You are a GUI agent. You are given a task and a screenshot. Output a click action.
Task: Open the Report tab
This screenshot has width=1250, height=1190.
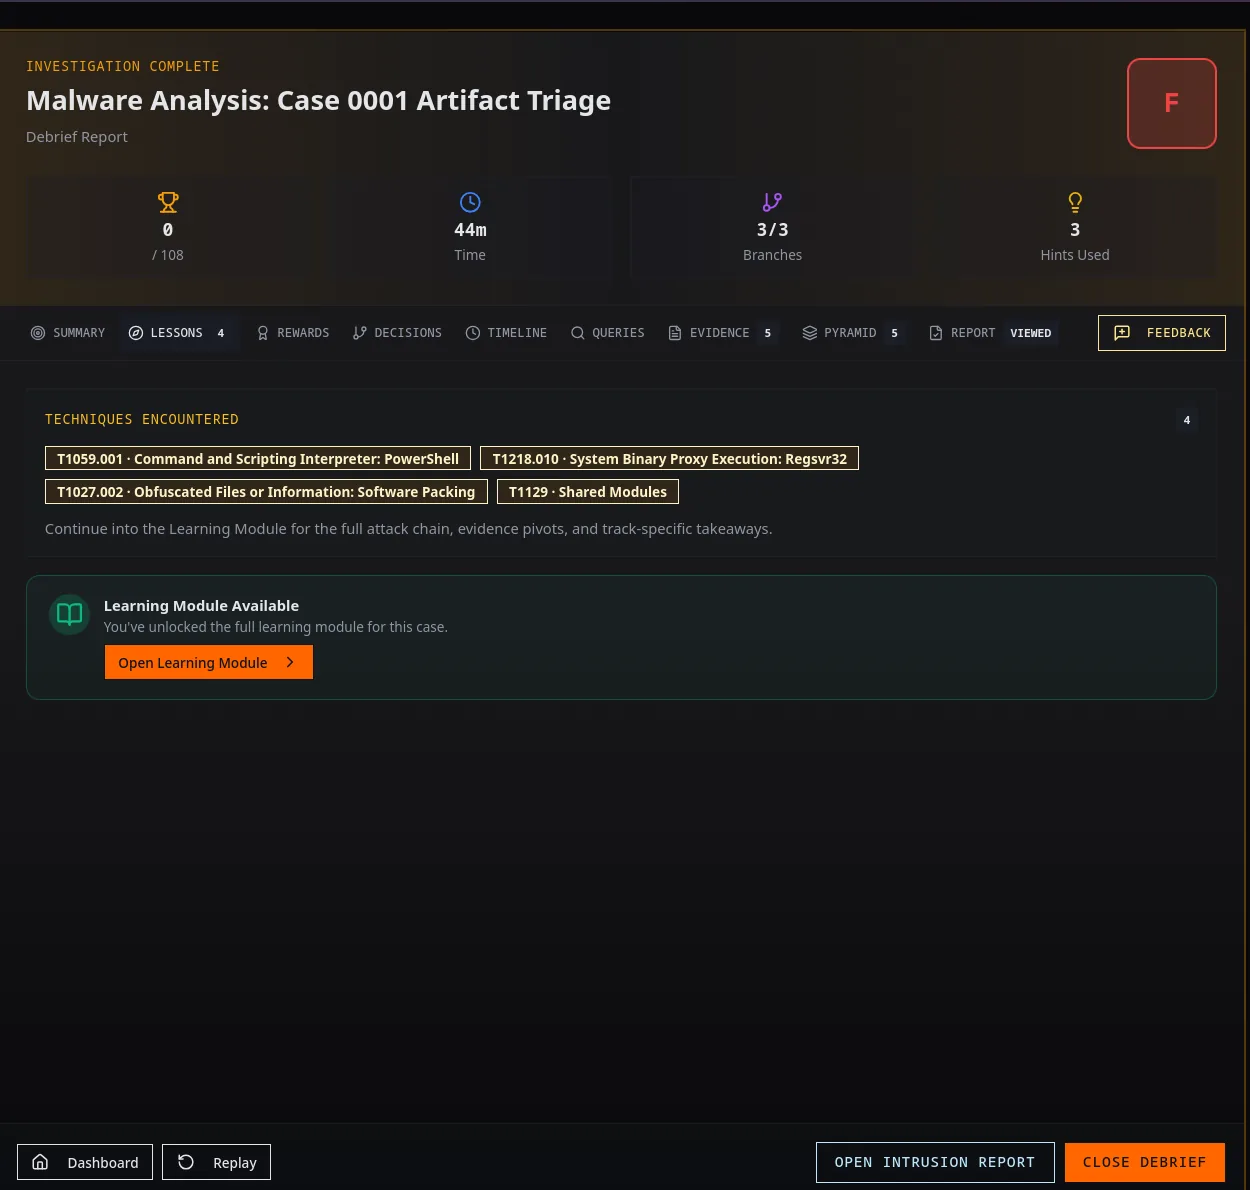tap(992, 333)
